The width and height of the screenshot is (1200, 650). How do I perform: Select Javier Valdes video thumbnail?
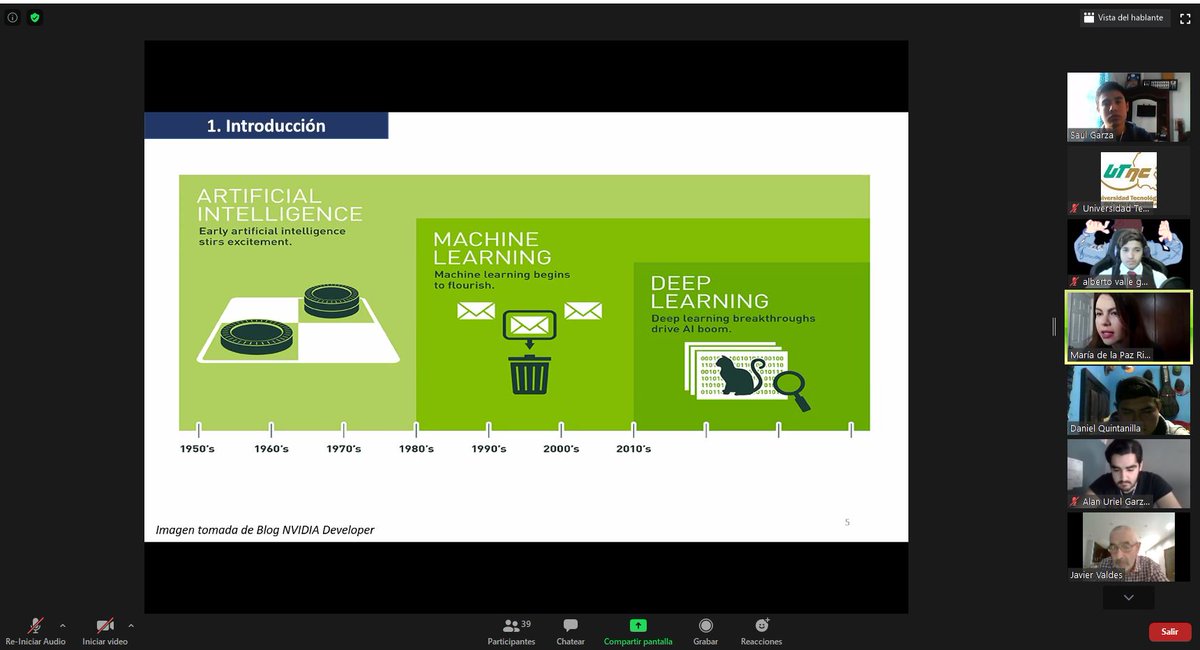(1128, 547)
